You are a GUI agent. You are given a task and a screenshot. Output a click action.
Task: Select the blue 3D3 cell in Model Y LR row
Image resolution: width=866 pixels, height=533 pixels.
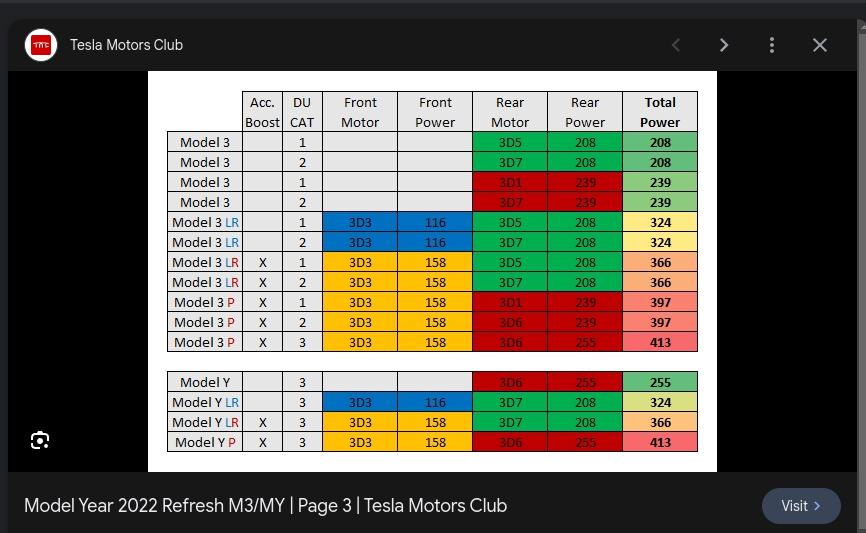pyautogui.click(x=360, y=402)
